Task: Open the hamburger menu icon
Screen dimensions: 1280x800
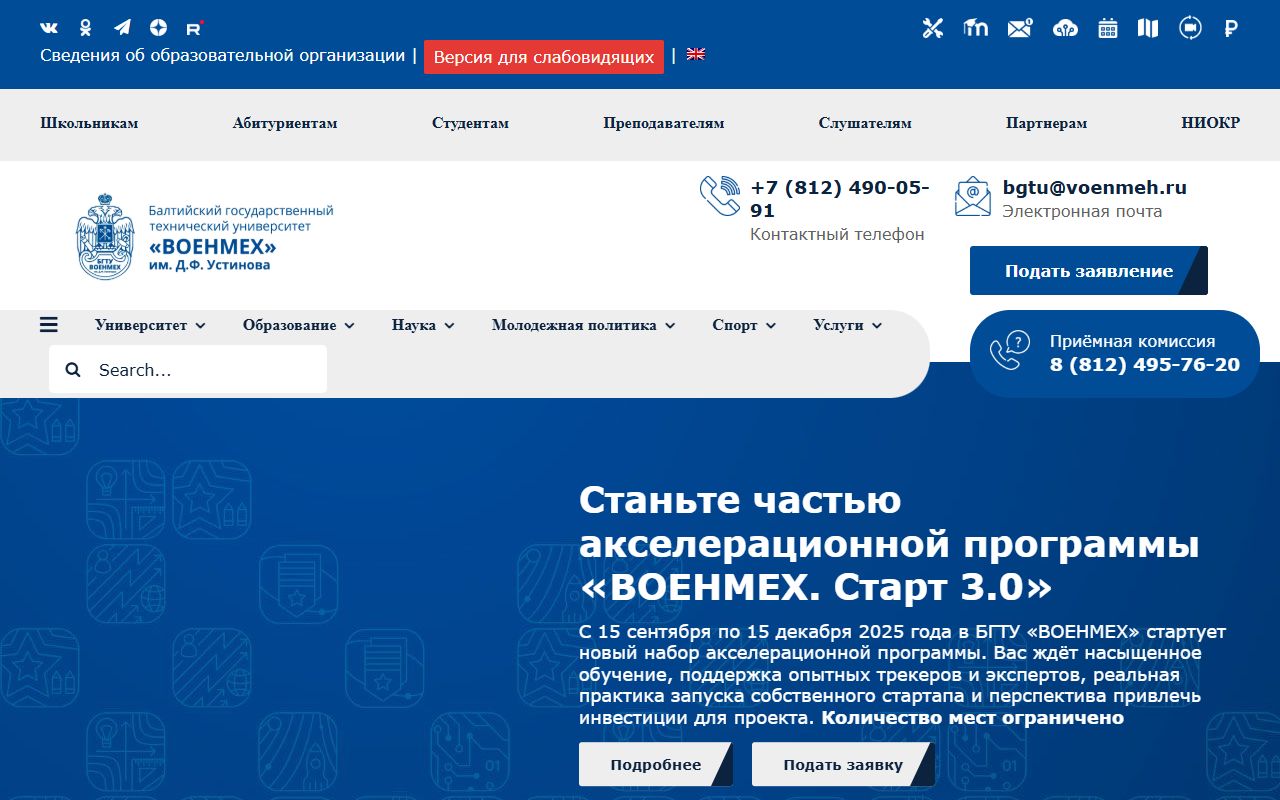Action: (x=49, y=325)
